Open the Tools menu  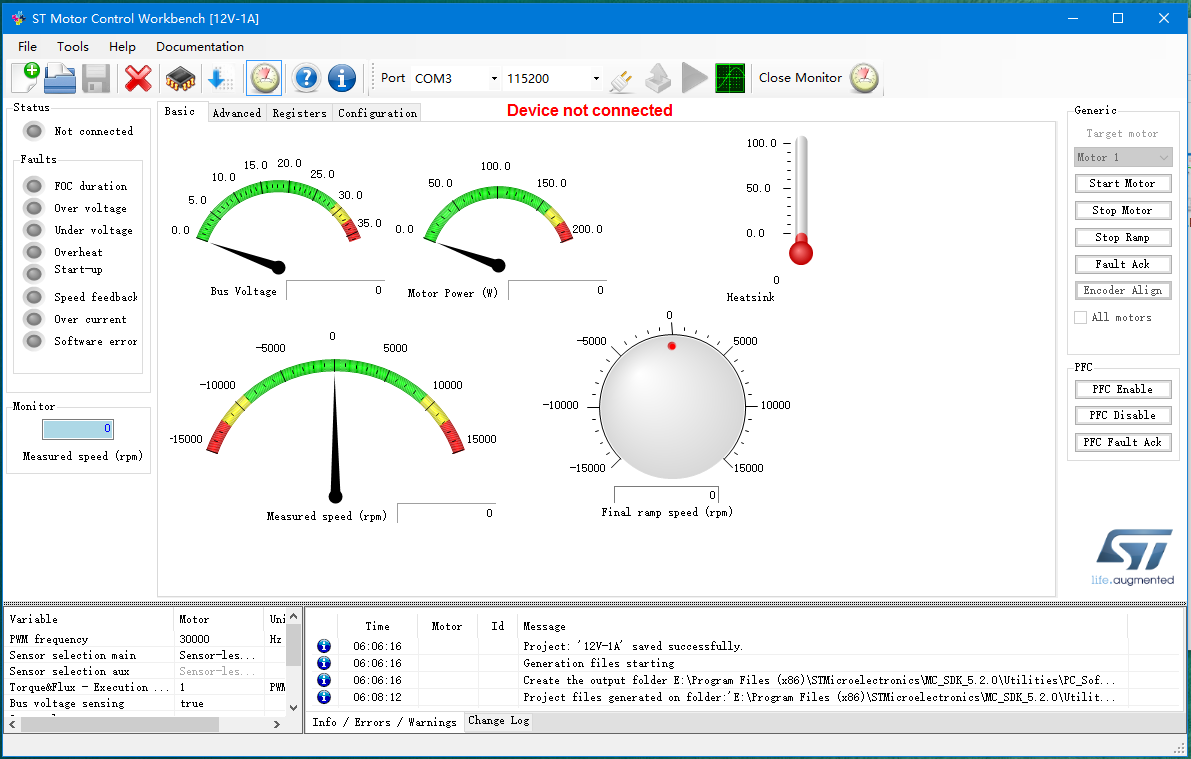(73, 46)
